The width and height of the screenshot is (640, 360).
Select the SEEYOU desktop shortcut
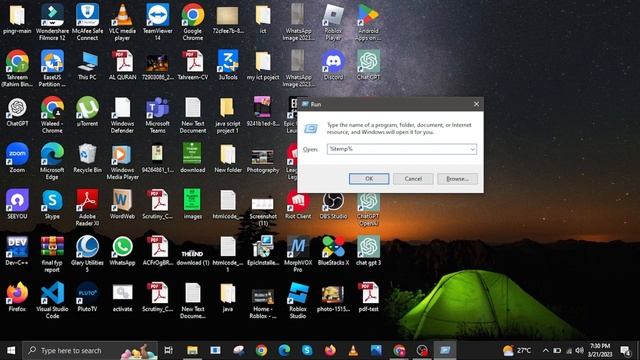click(x=17, y=204)
